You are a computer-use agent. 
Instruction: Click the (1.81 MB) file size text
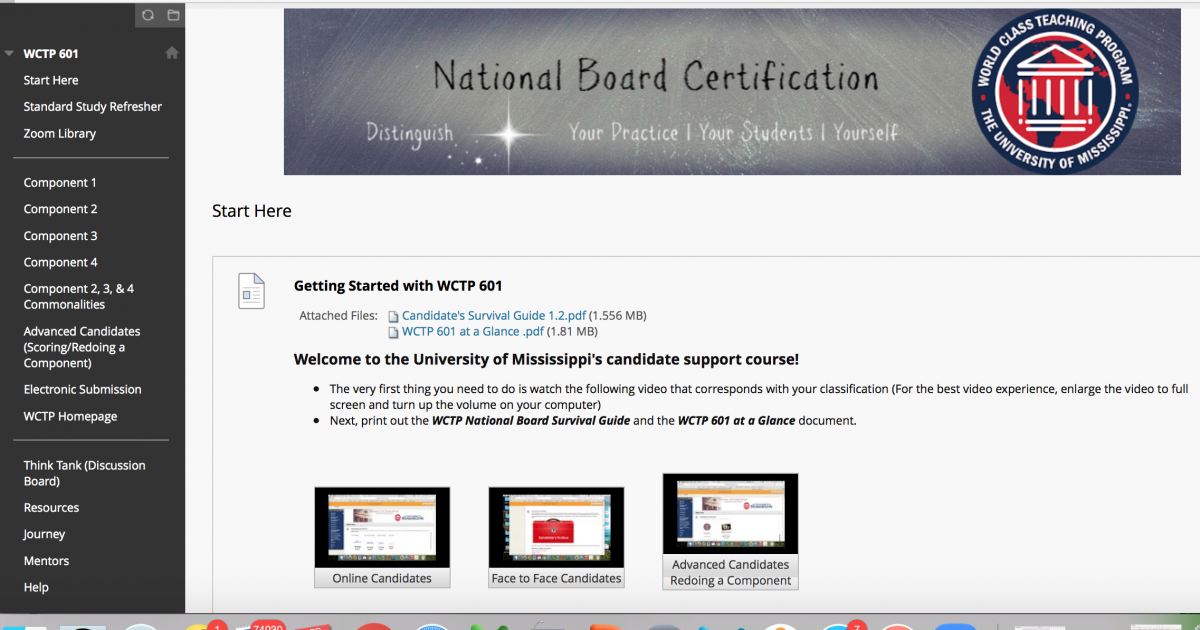click(x=573, y=332)
